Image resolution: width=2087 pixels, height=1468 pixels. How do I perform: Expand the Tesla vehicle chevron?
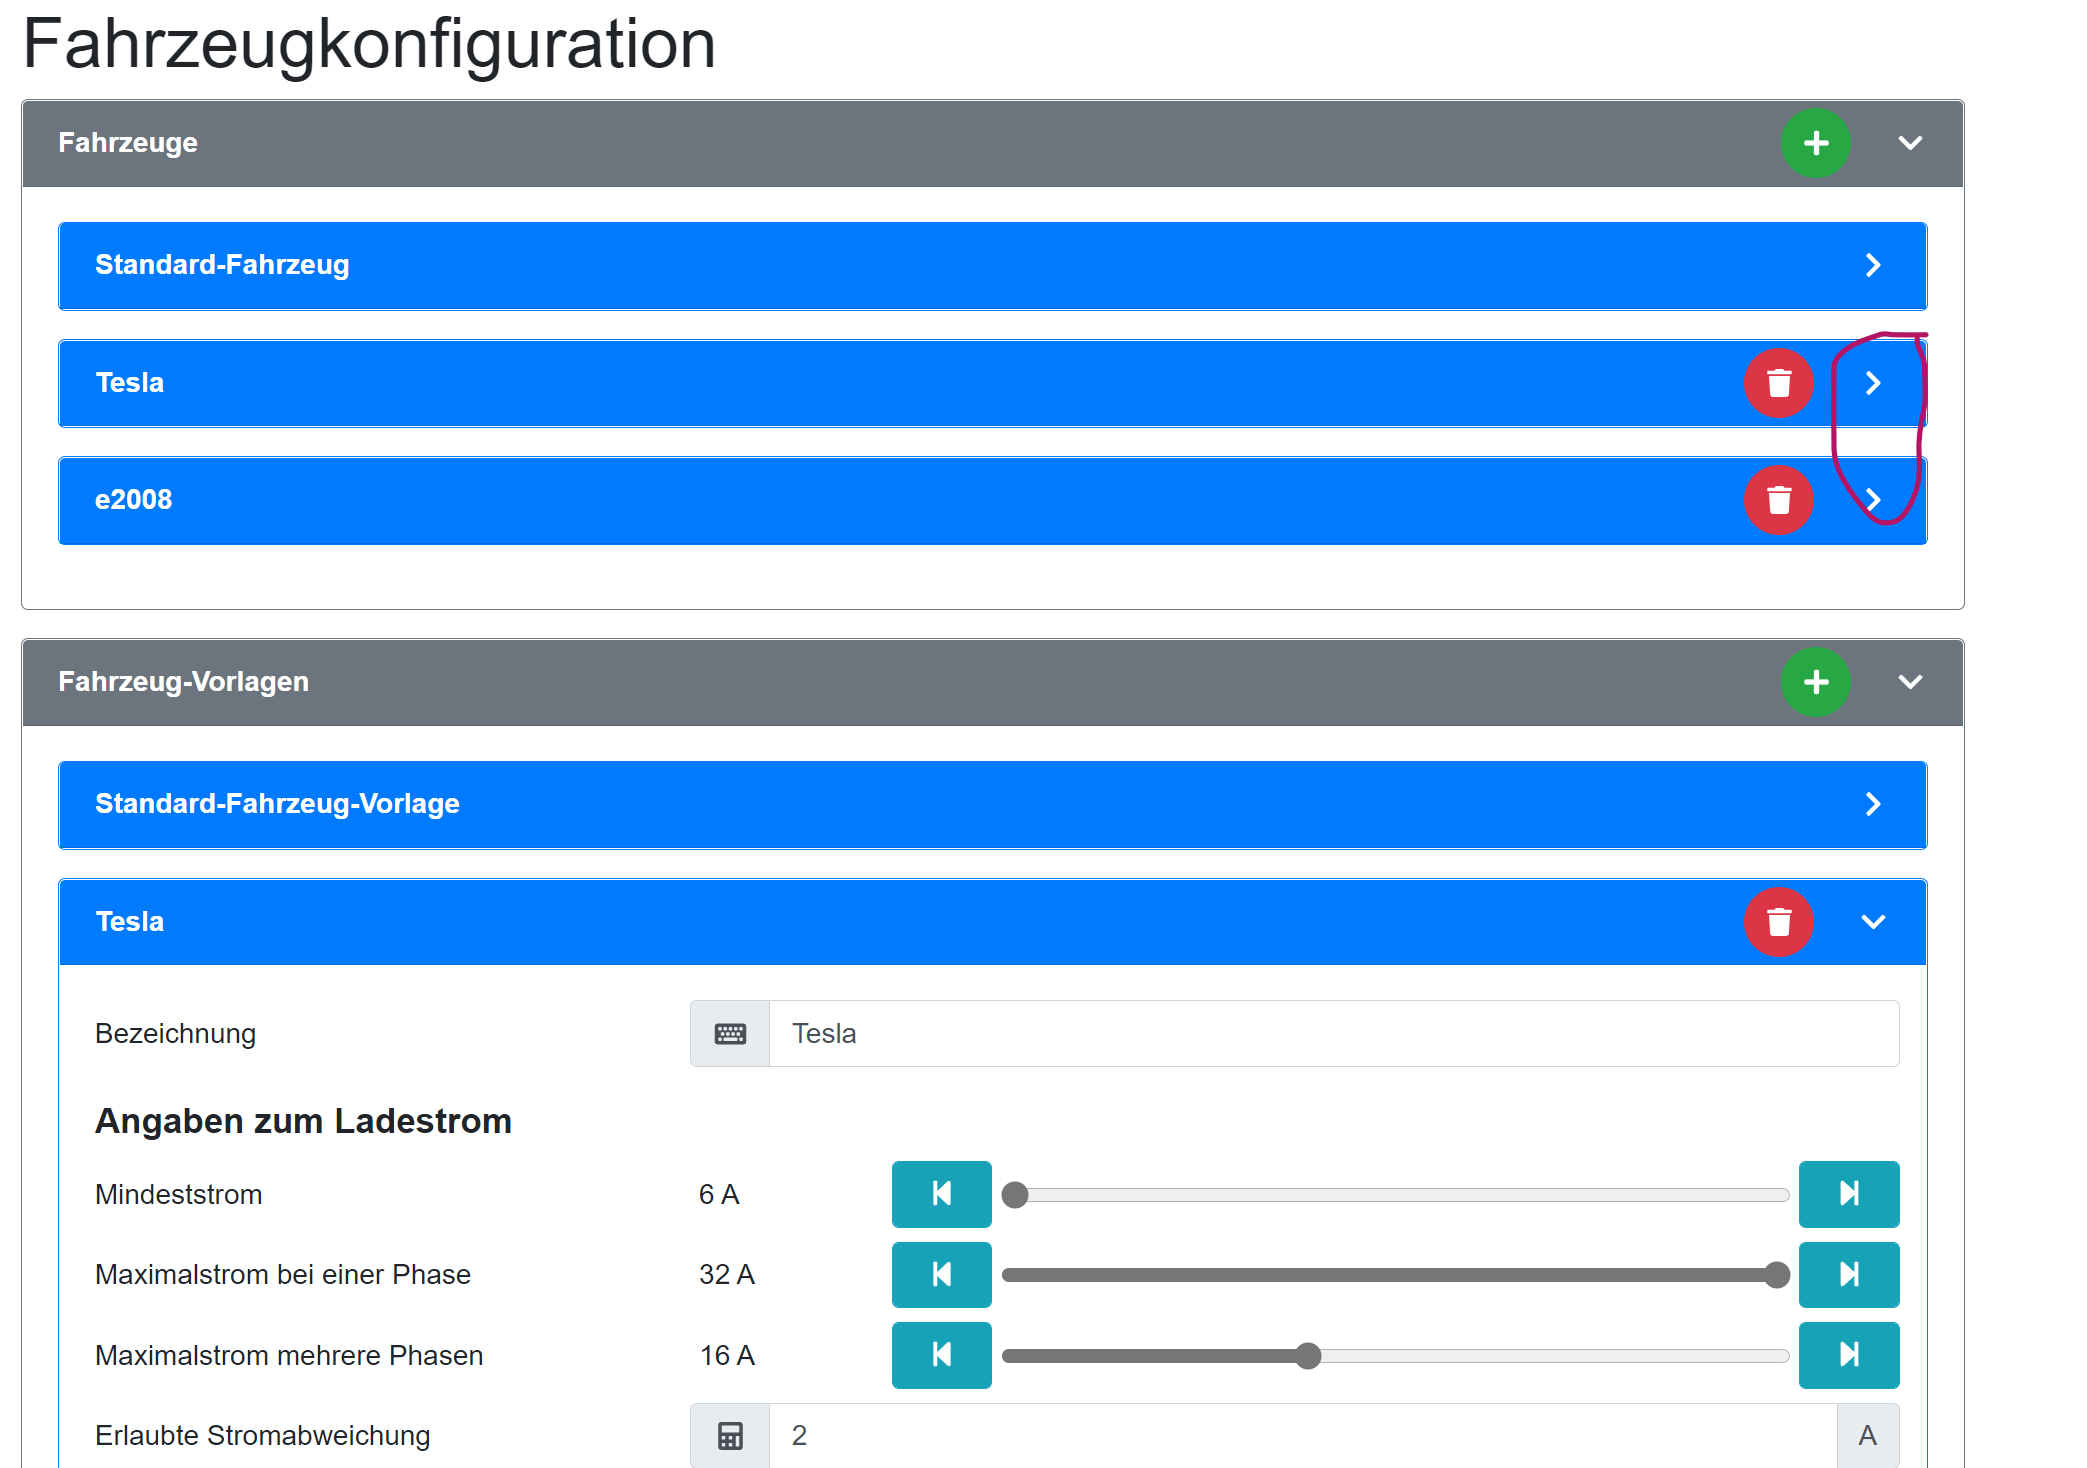[1873, 383]
